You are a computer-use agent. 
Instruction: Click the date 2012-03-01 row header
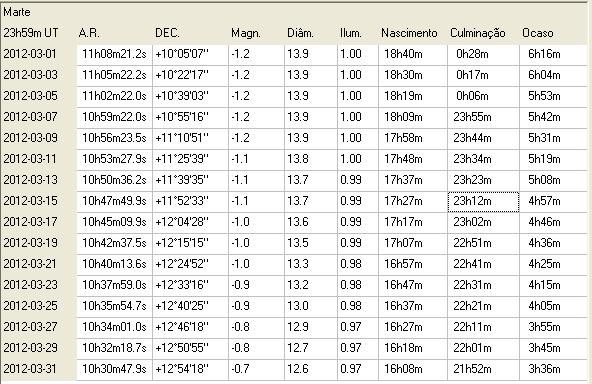tap(31, 54)
